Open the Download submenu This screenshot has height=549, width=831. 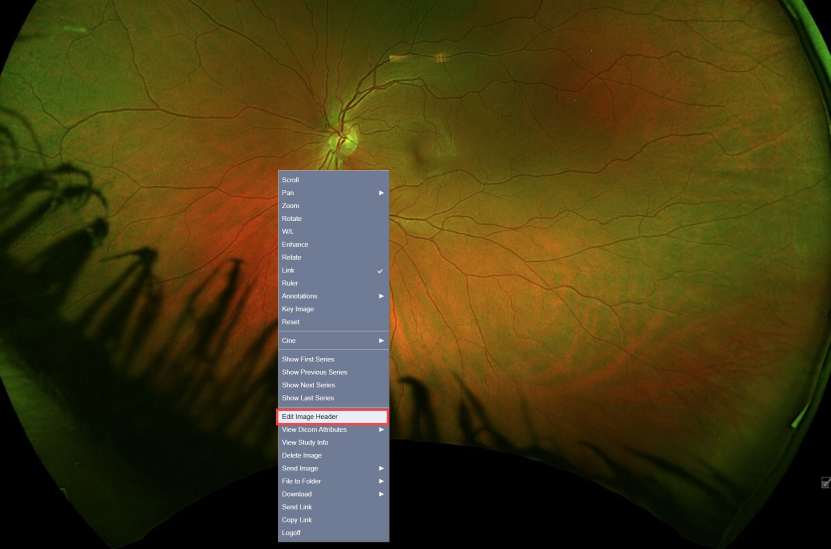coord(332,494)
